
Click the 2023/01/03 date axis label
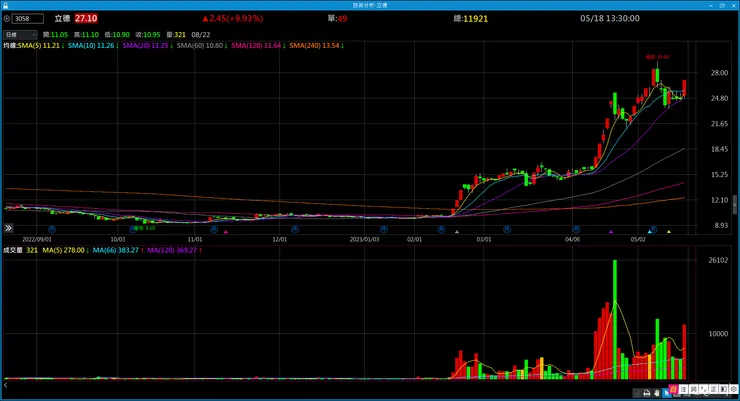coord(364,239)
